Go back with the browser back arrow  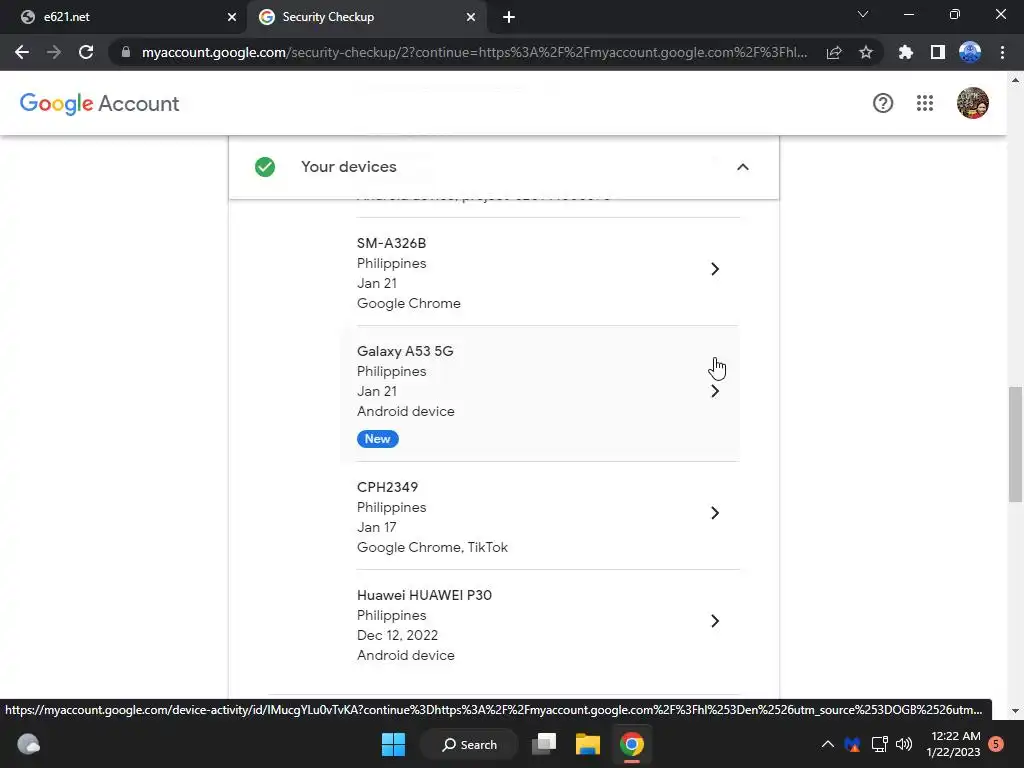pos(22,52)
